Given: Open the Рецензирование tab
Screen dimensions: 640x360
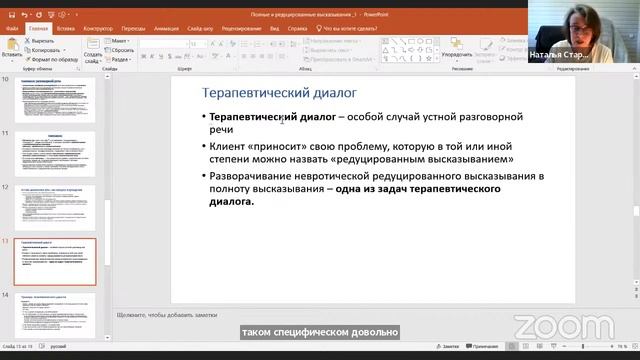Looking at the screenshot, I should coord(241,29).
